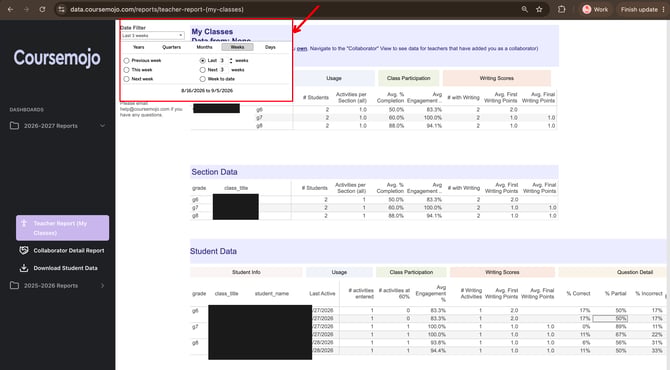The height and width of the screenshot is (370, 670).
Task: Select the Next N weeks radio option
Action: tap(203, 70)
